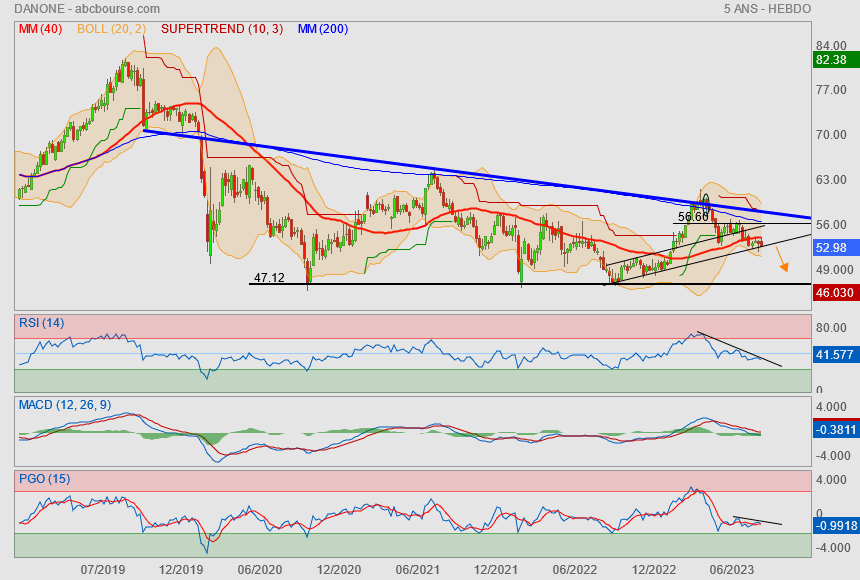Click the 12/2022 date axis label
This screenshot has width=860, height=580.
point(654,570)
